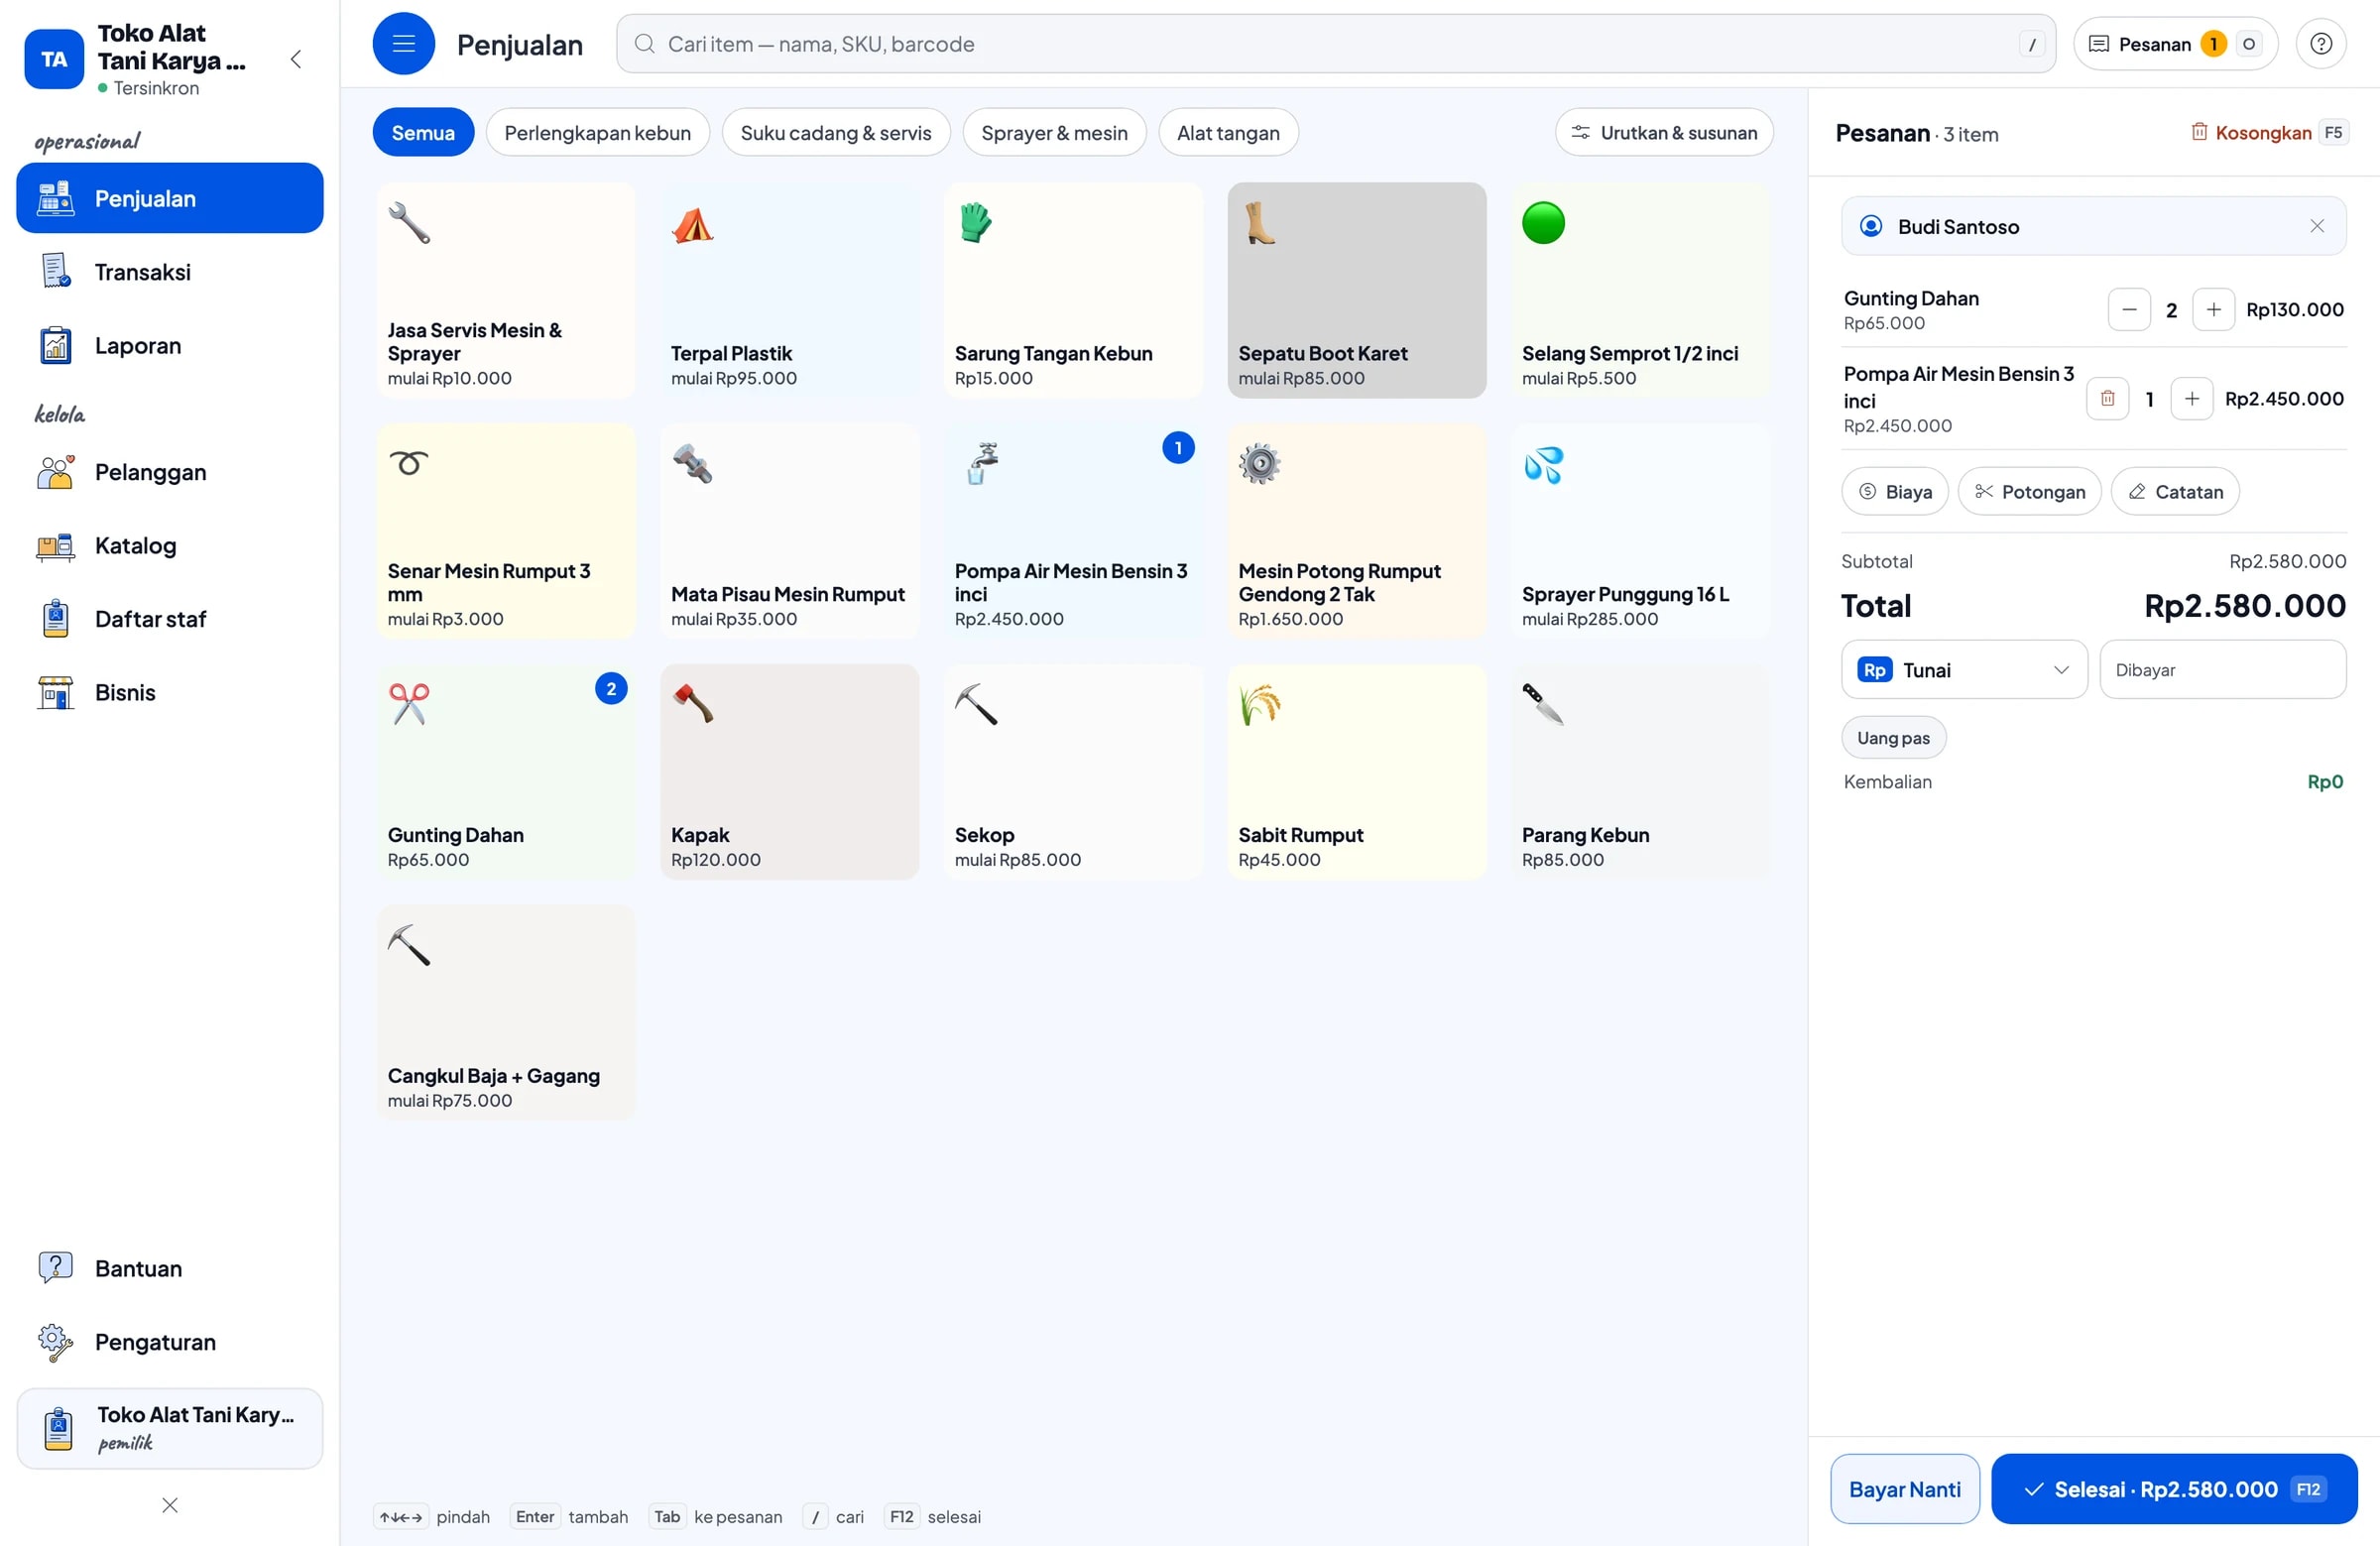Apply a Potongan discount
Image resolution: width=2380 pixels, height=1546 pixels.
click(2029, 491)
